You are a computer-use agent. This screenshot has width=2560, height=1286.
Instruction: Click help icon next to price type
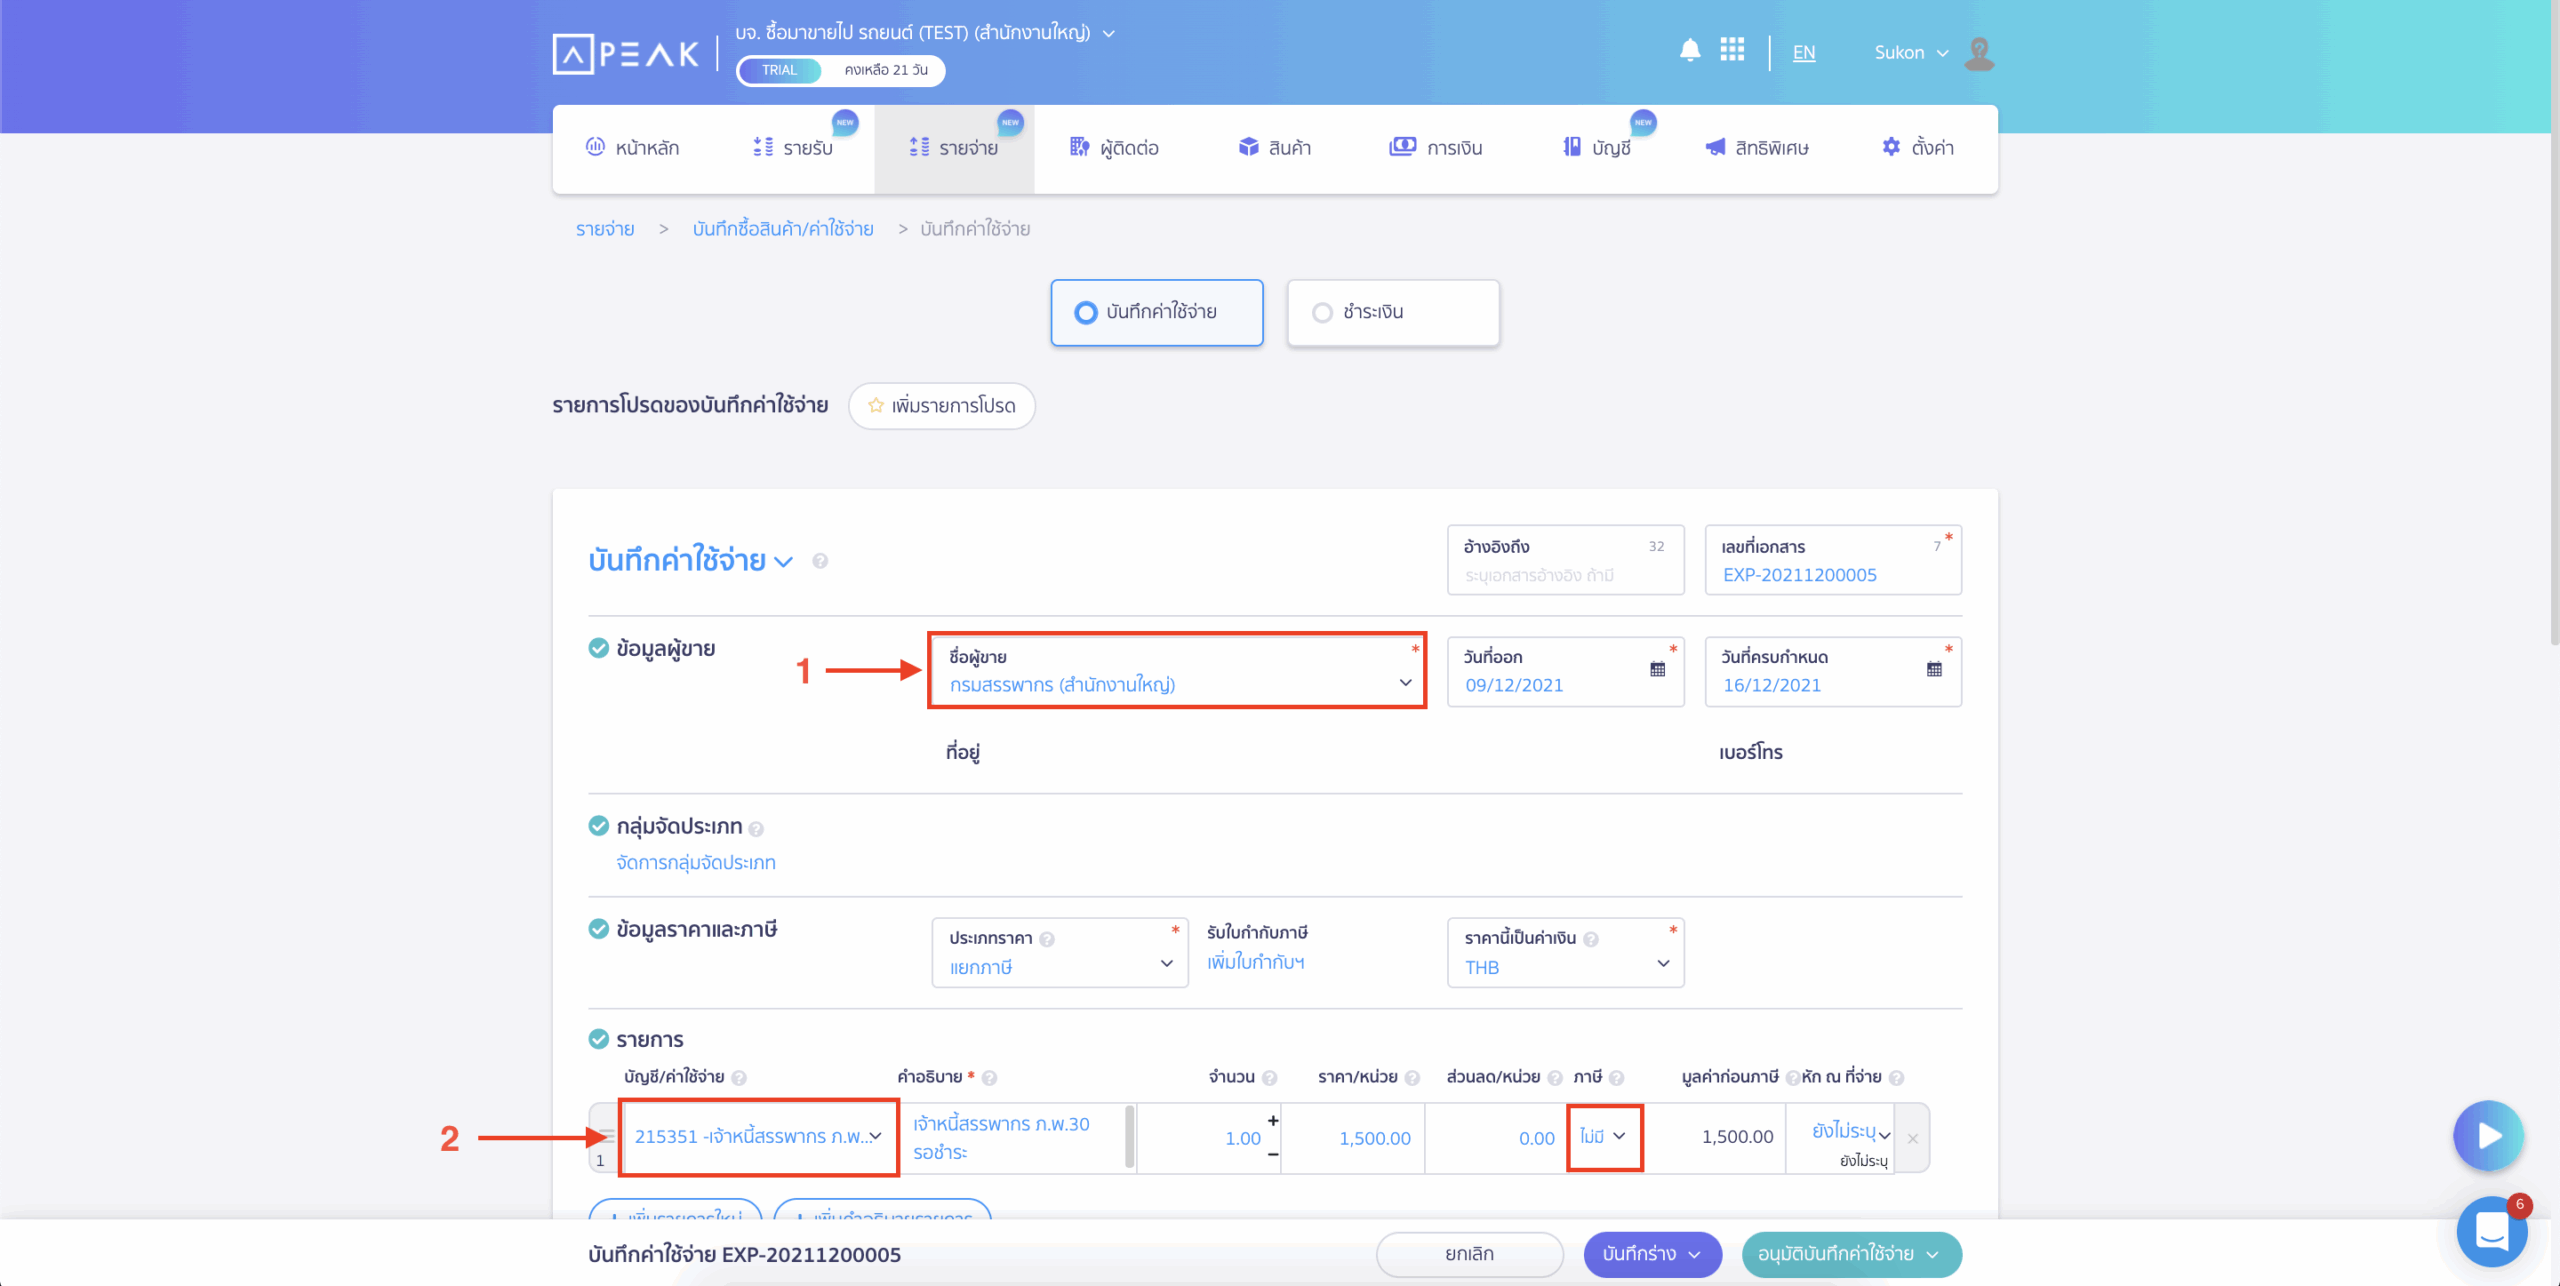tap(1047, 939)
